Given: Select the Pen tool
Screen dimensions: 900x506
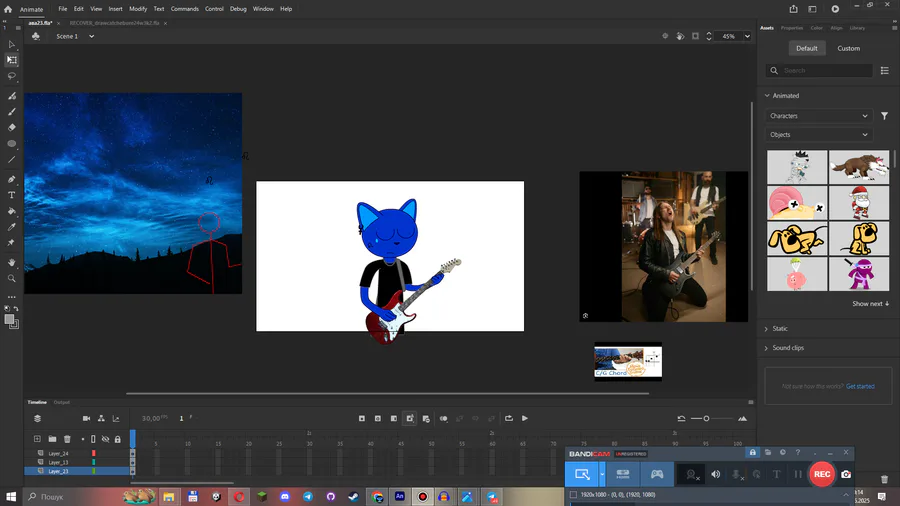Looking at the screenshot, I should (x=11, y=179).
